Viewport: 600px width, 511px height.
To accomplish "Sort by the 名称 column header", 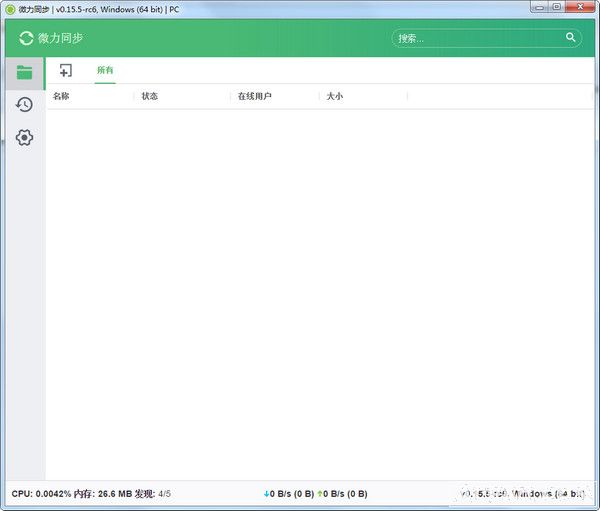I will coord(61,96).
